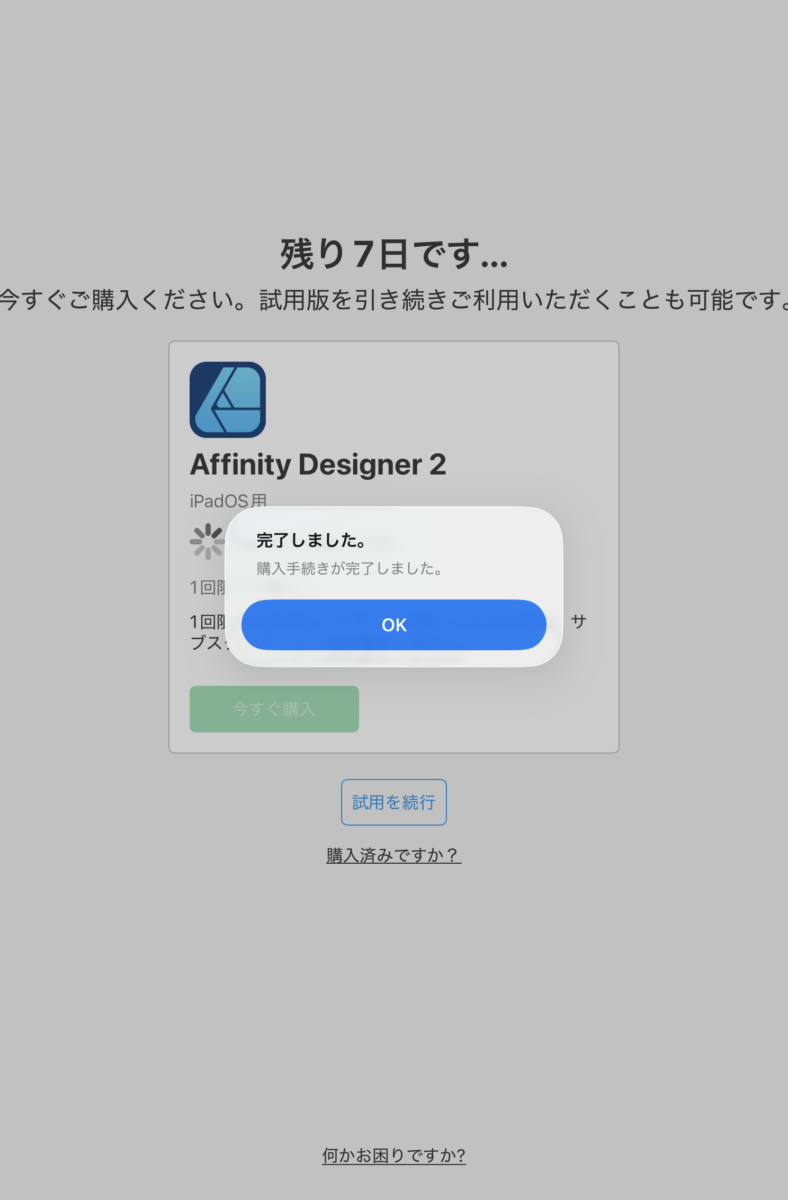Click the grey 1回限り price label

207,587
